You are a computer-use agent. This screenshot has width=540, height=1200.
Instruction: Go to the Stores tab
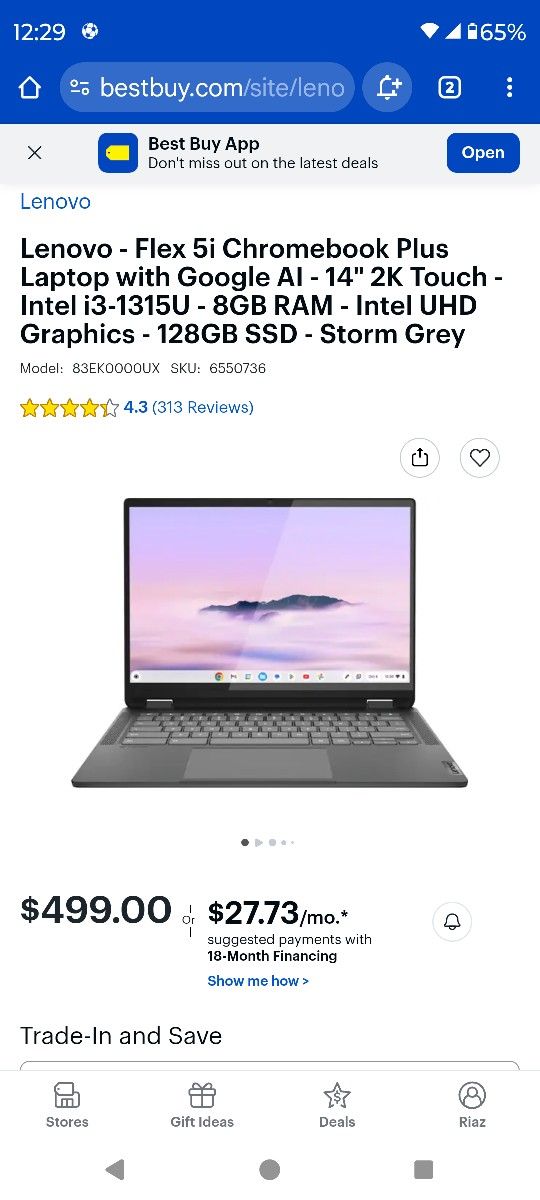pyautogui.click(x=67, y=1105)
